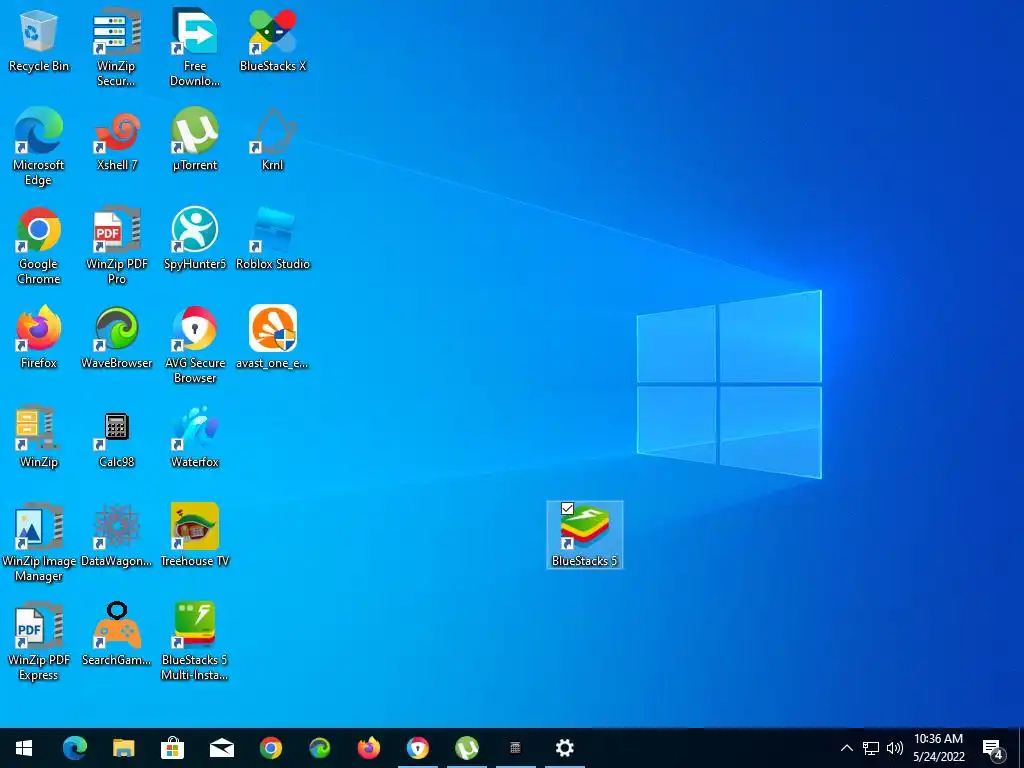Select the BlueStacks X desktop icon

pos(273,39)
